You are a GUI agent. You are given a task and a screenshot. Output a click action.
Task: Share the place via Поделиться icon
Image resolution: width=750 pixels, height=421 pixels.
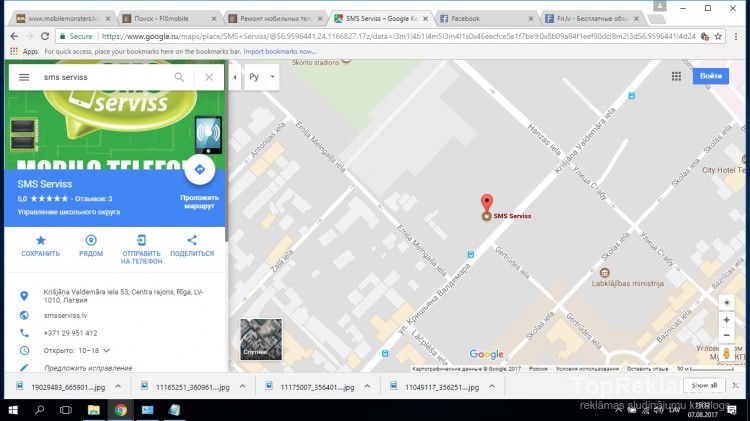coord(192,241)
